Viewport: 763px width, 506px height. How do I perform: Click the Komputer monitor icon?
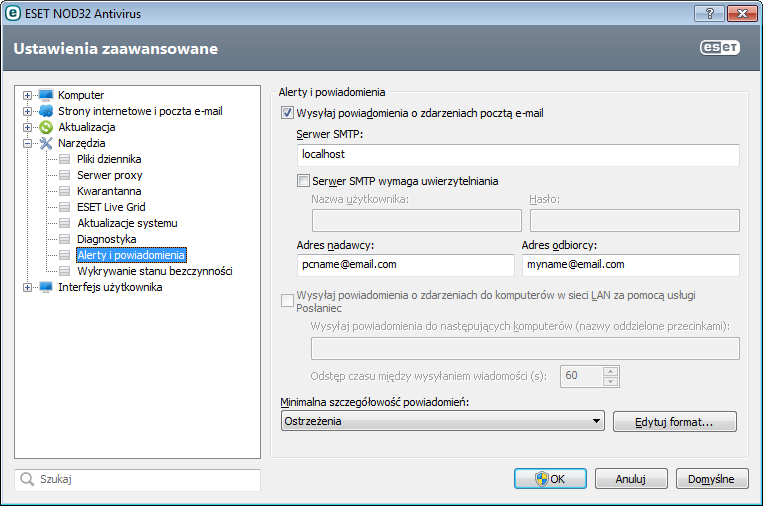(46, 95)
